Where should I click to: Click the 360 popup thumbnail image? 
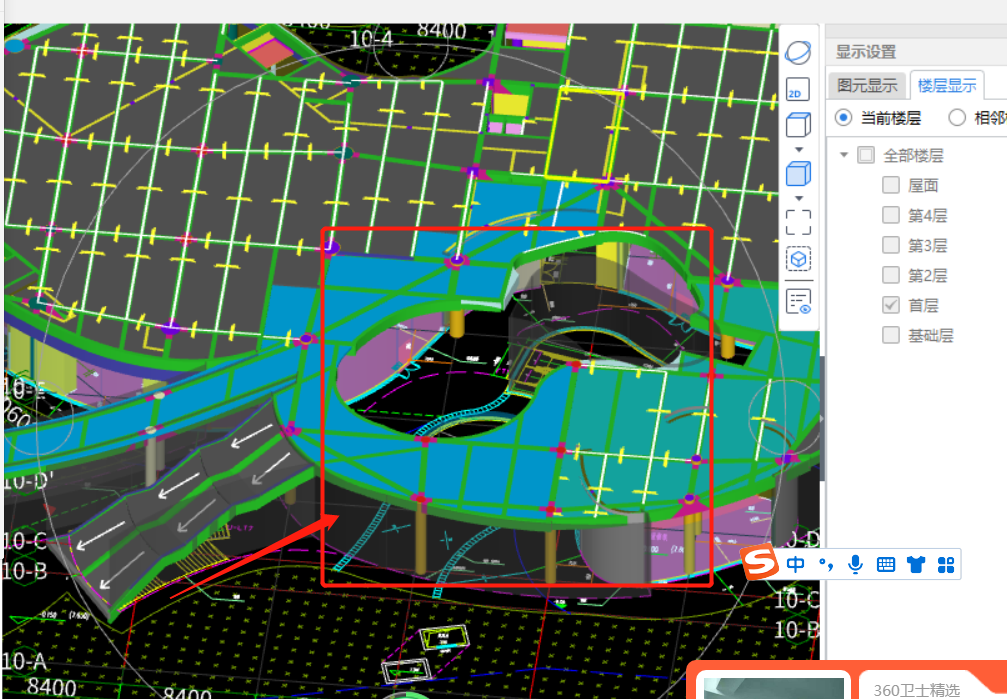pyautogui.click(x=774, y=688)
